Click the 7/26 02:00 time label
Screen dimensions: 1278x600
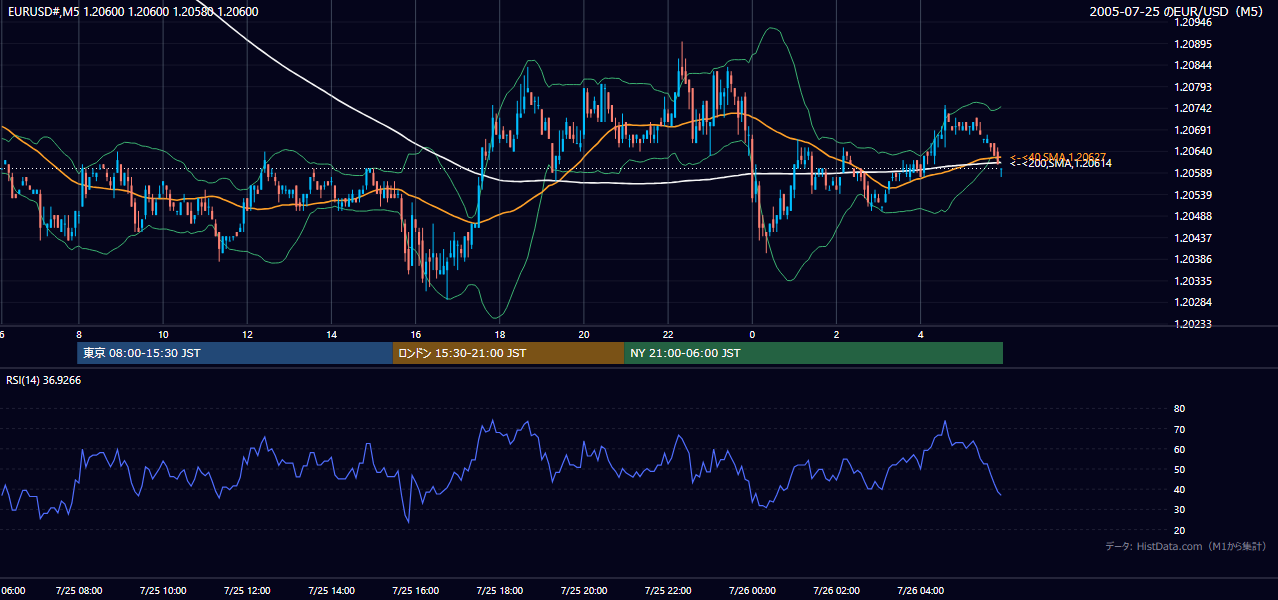point(836,591)
